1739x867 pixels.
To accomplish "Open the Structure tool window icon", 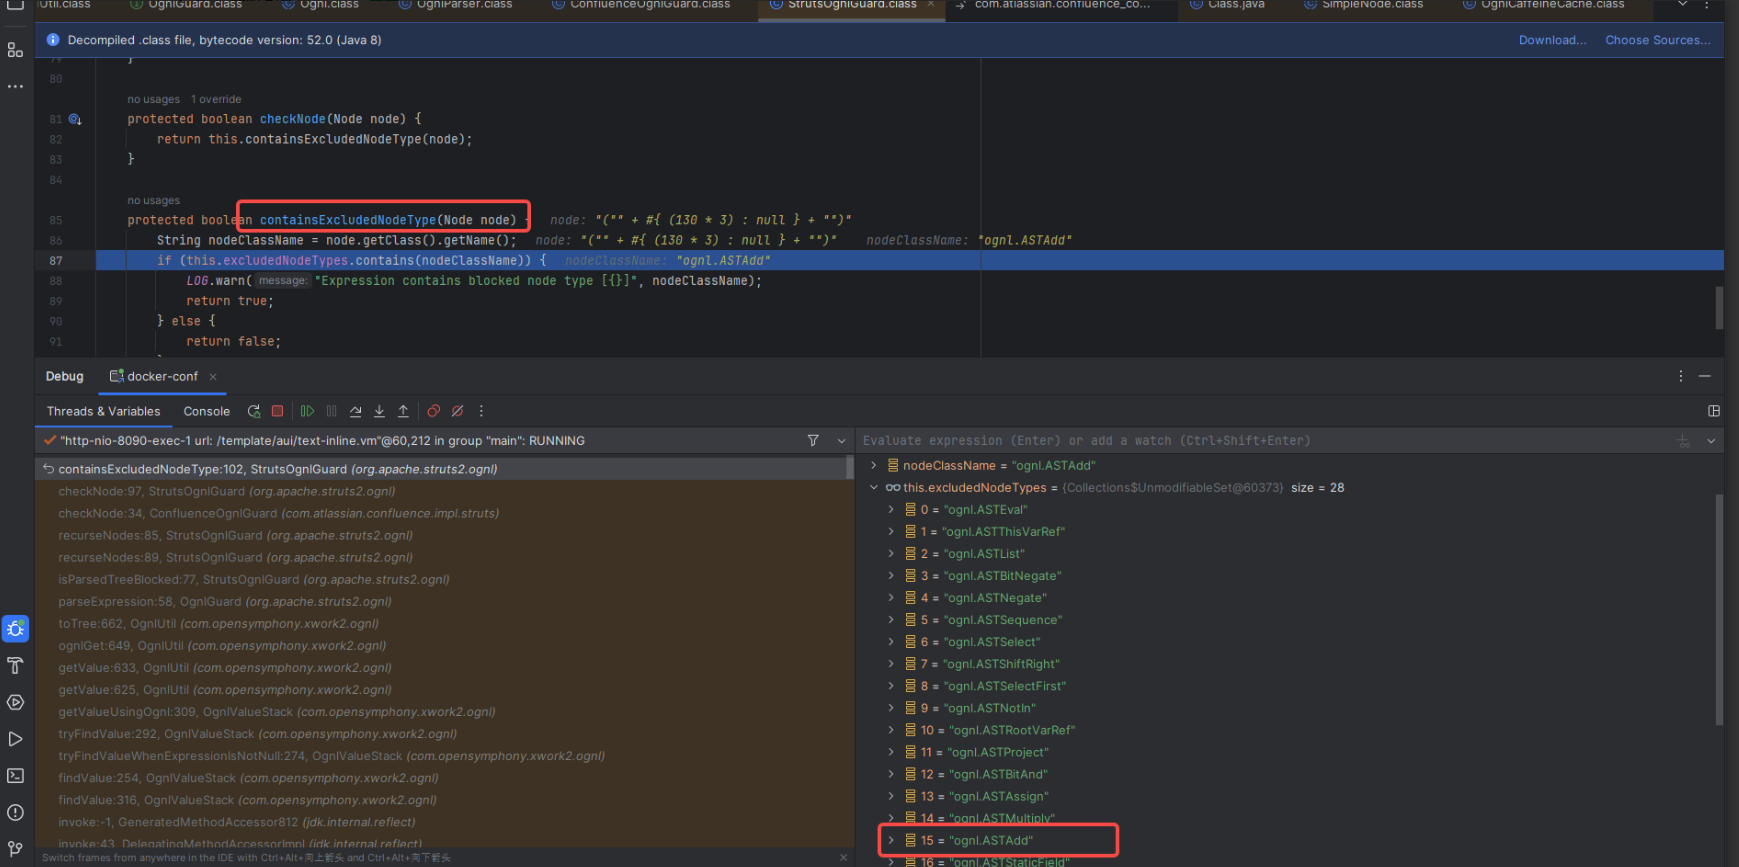I will (x=15, y=49).
